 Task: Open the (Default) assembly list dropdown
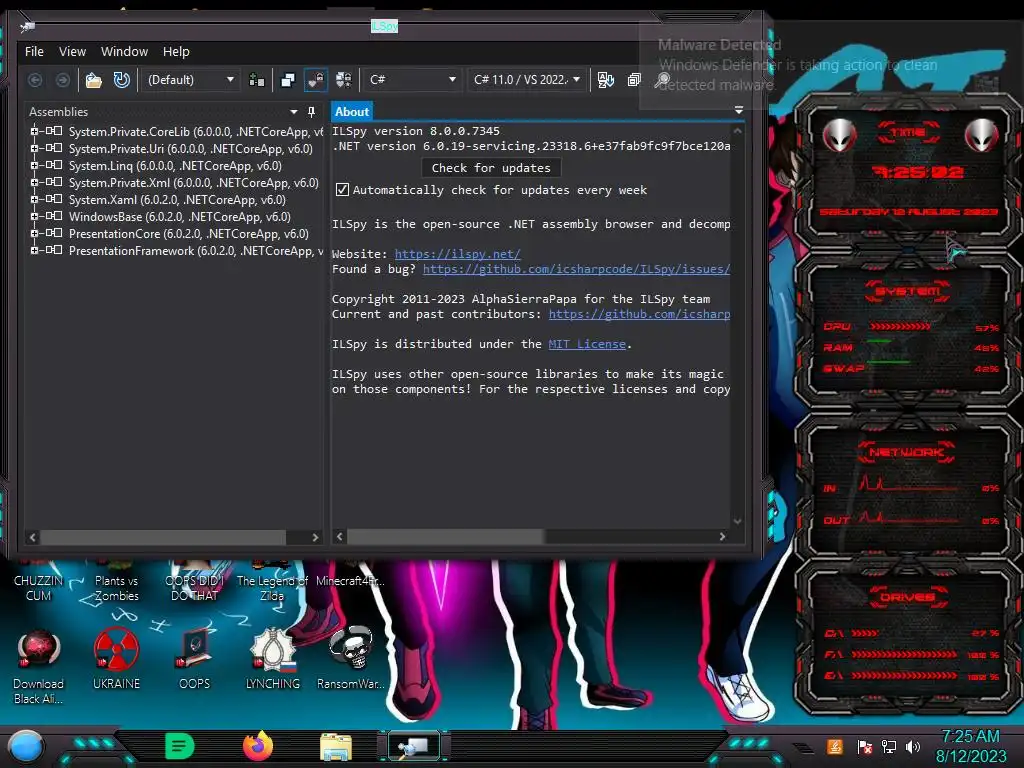click(190, 80)
